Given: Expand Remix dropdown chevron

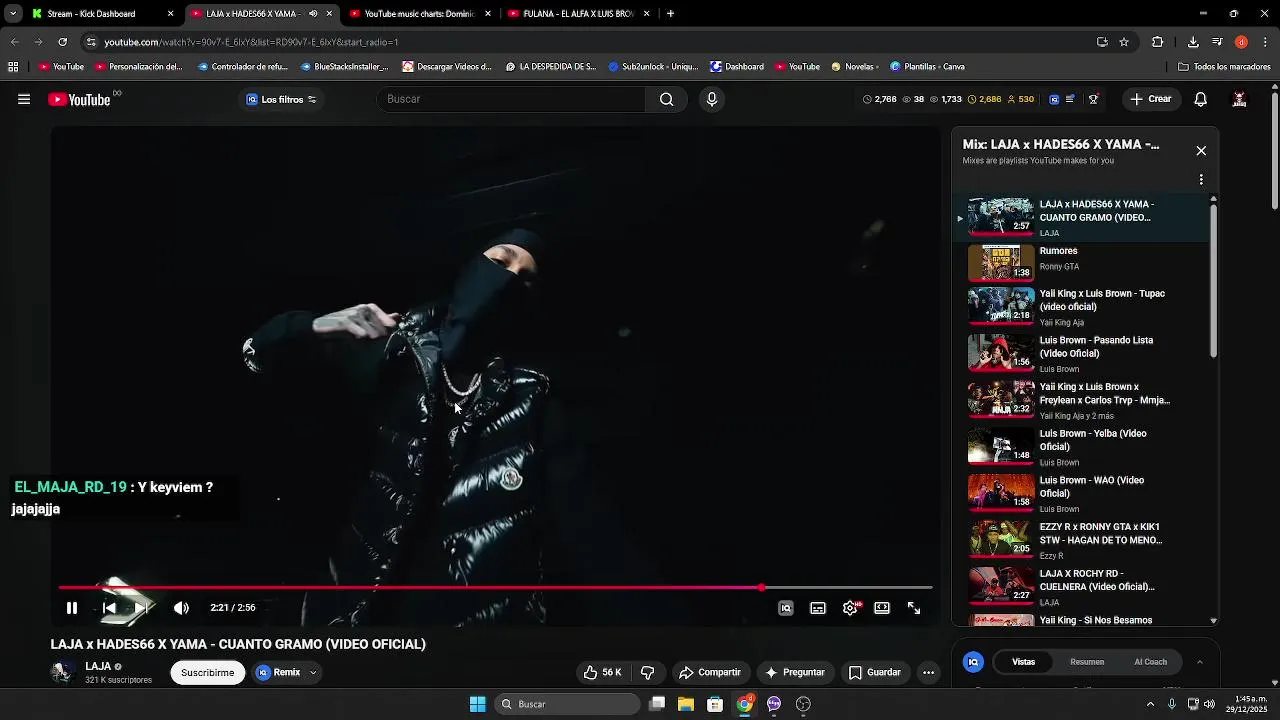Looking at the screenshot, I should pyautogui.click(x=313, y=673).
